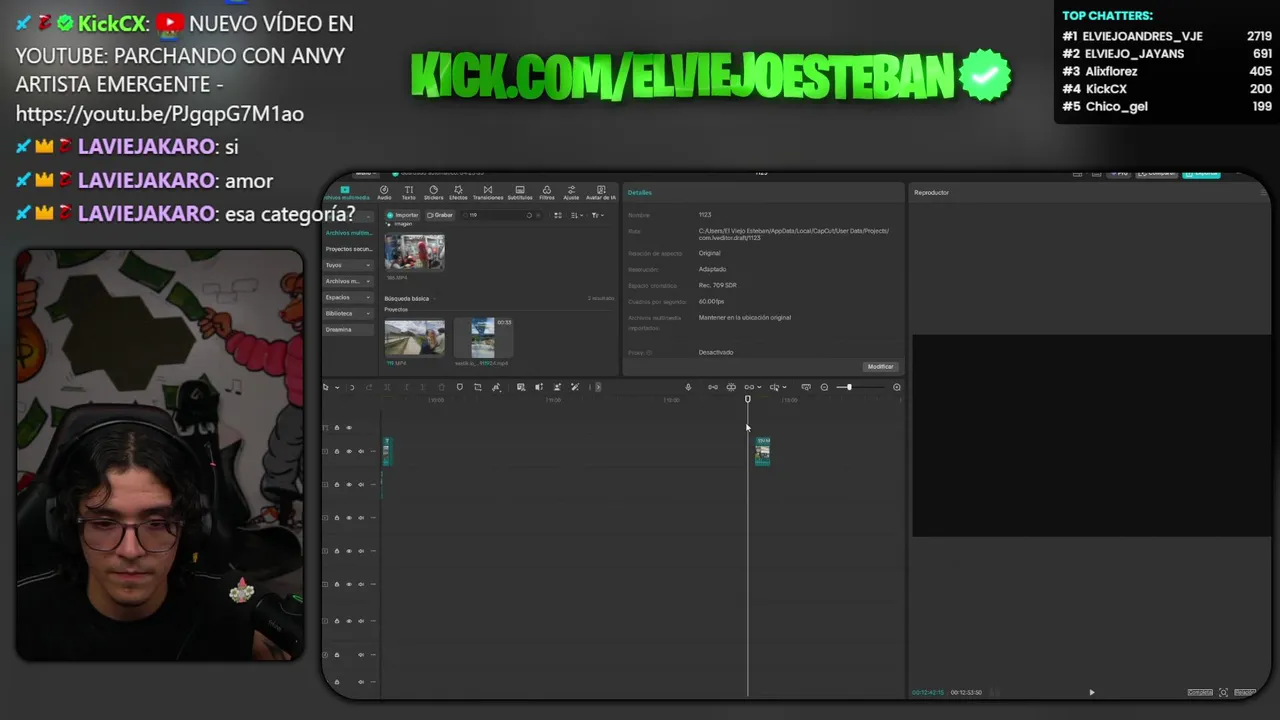Viewport: 1280px width, 720px height.
Task: Click the crop tool icon
Action: [477, 387]
